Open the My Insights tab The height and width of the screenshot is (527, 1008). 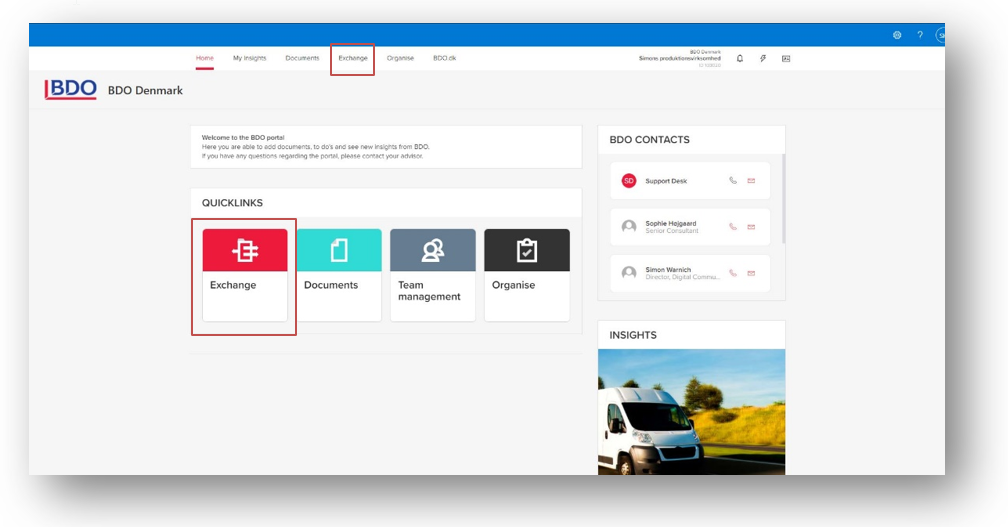[x=249, y=58]
